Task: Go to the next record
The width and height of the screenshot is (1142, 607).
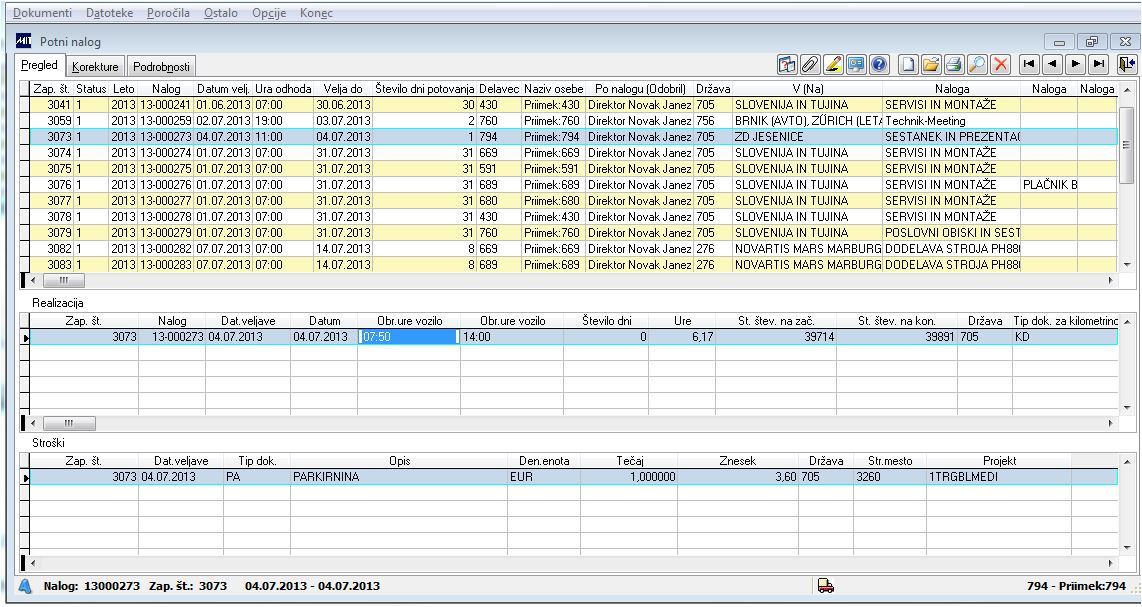Action: click(x=1075, y=65)
